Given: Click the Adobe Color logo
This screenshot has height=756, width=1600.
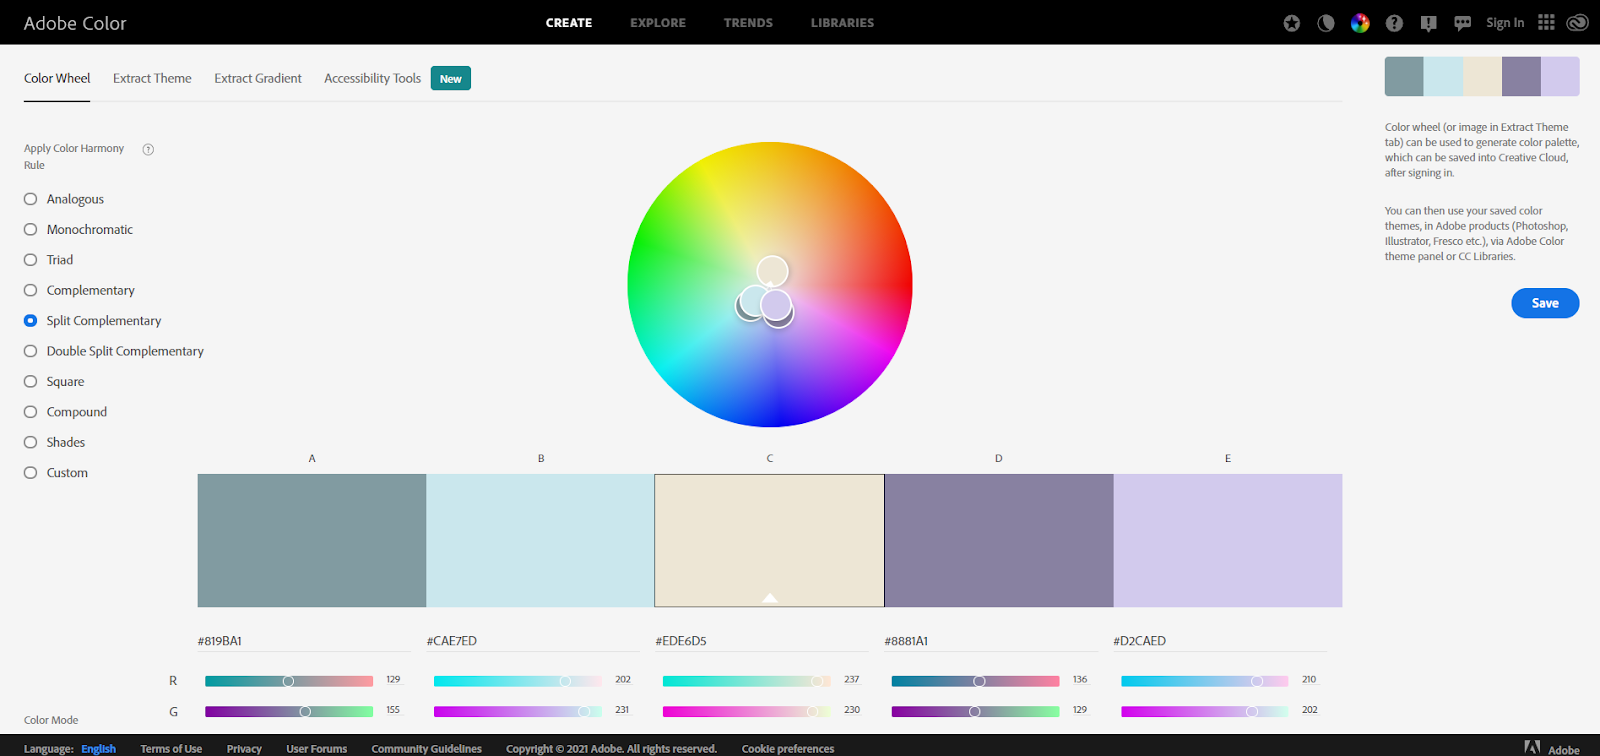Looking at the screenshot, I should 75,23.
